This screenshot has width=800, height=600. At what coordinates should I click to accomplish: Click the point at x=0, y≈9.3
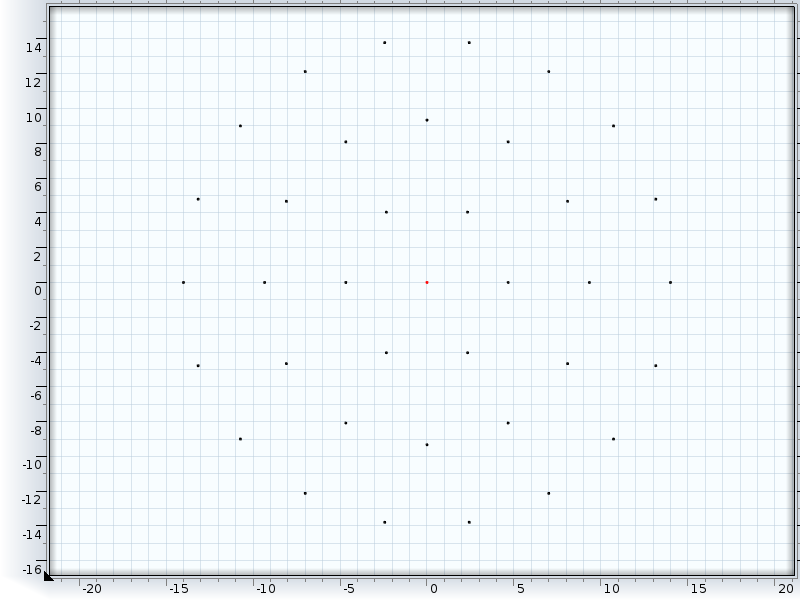click(427, 120)
